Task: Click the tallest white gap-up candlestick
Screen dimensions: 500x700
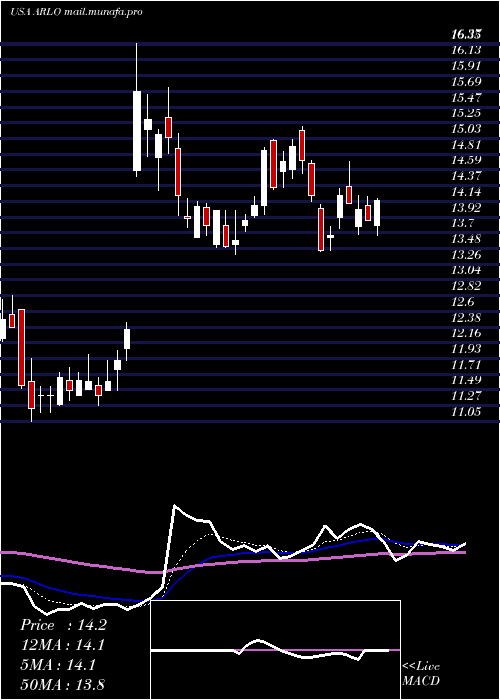Action: pos(137,131)
